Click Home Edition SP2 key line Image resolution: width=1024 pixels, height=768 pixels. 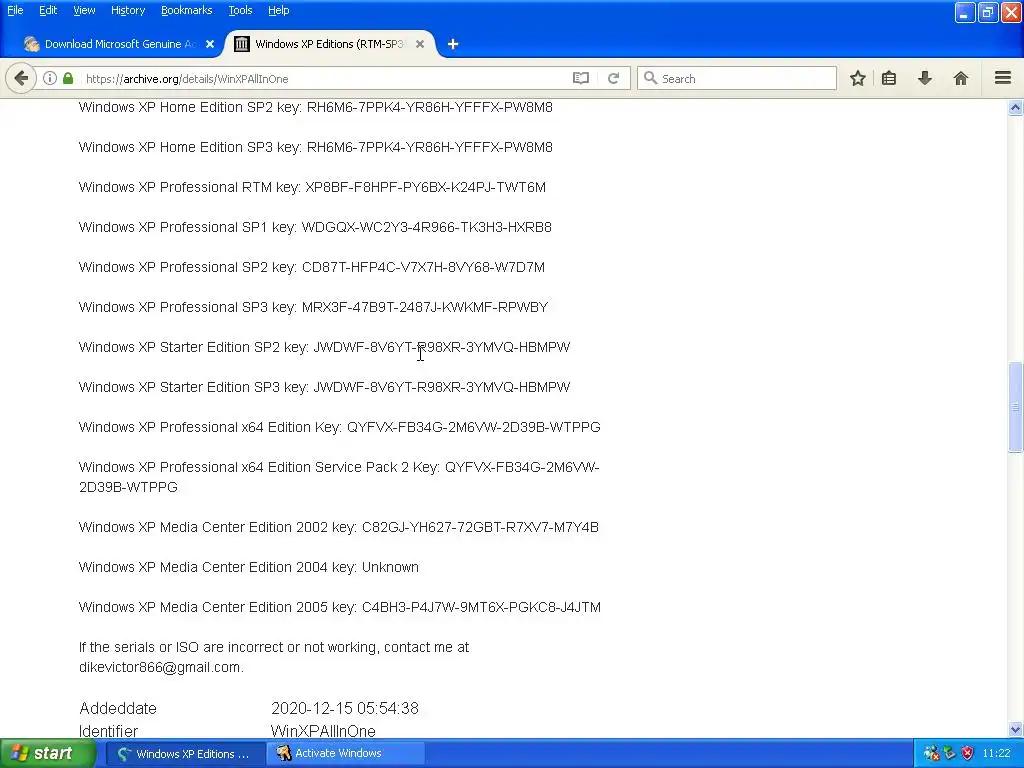coord(315,107)
